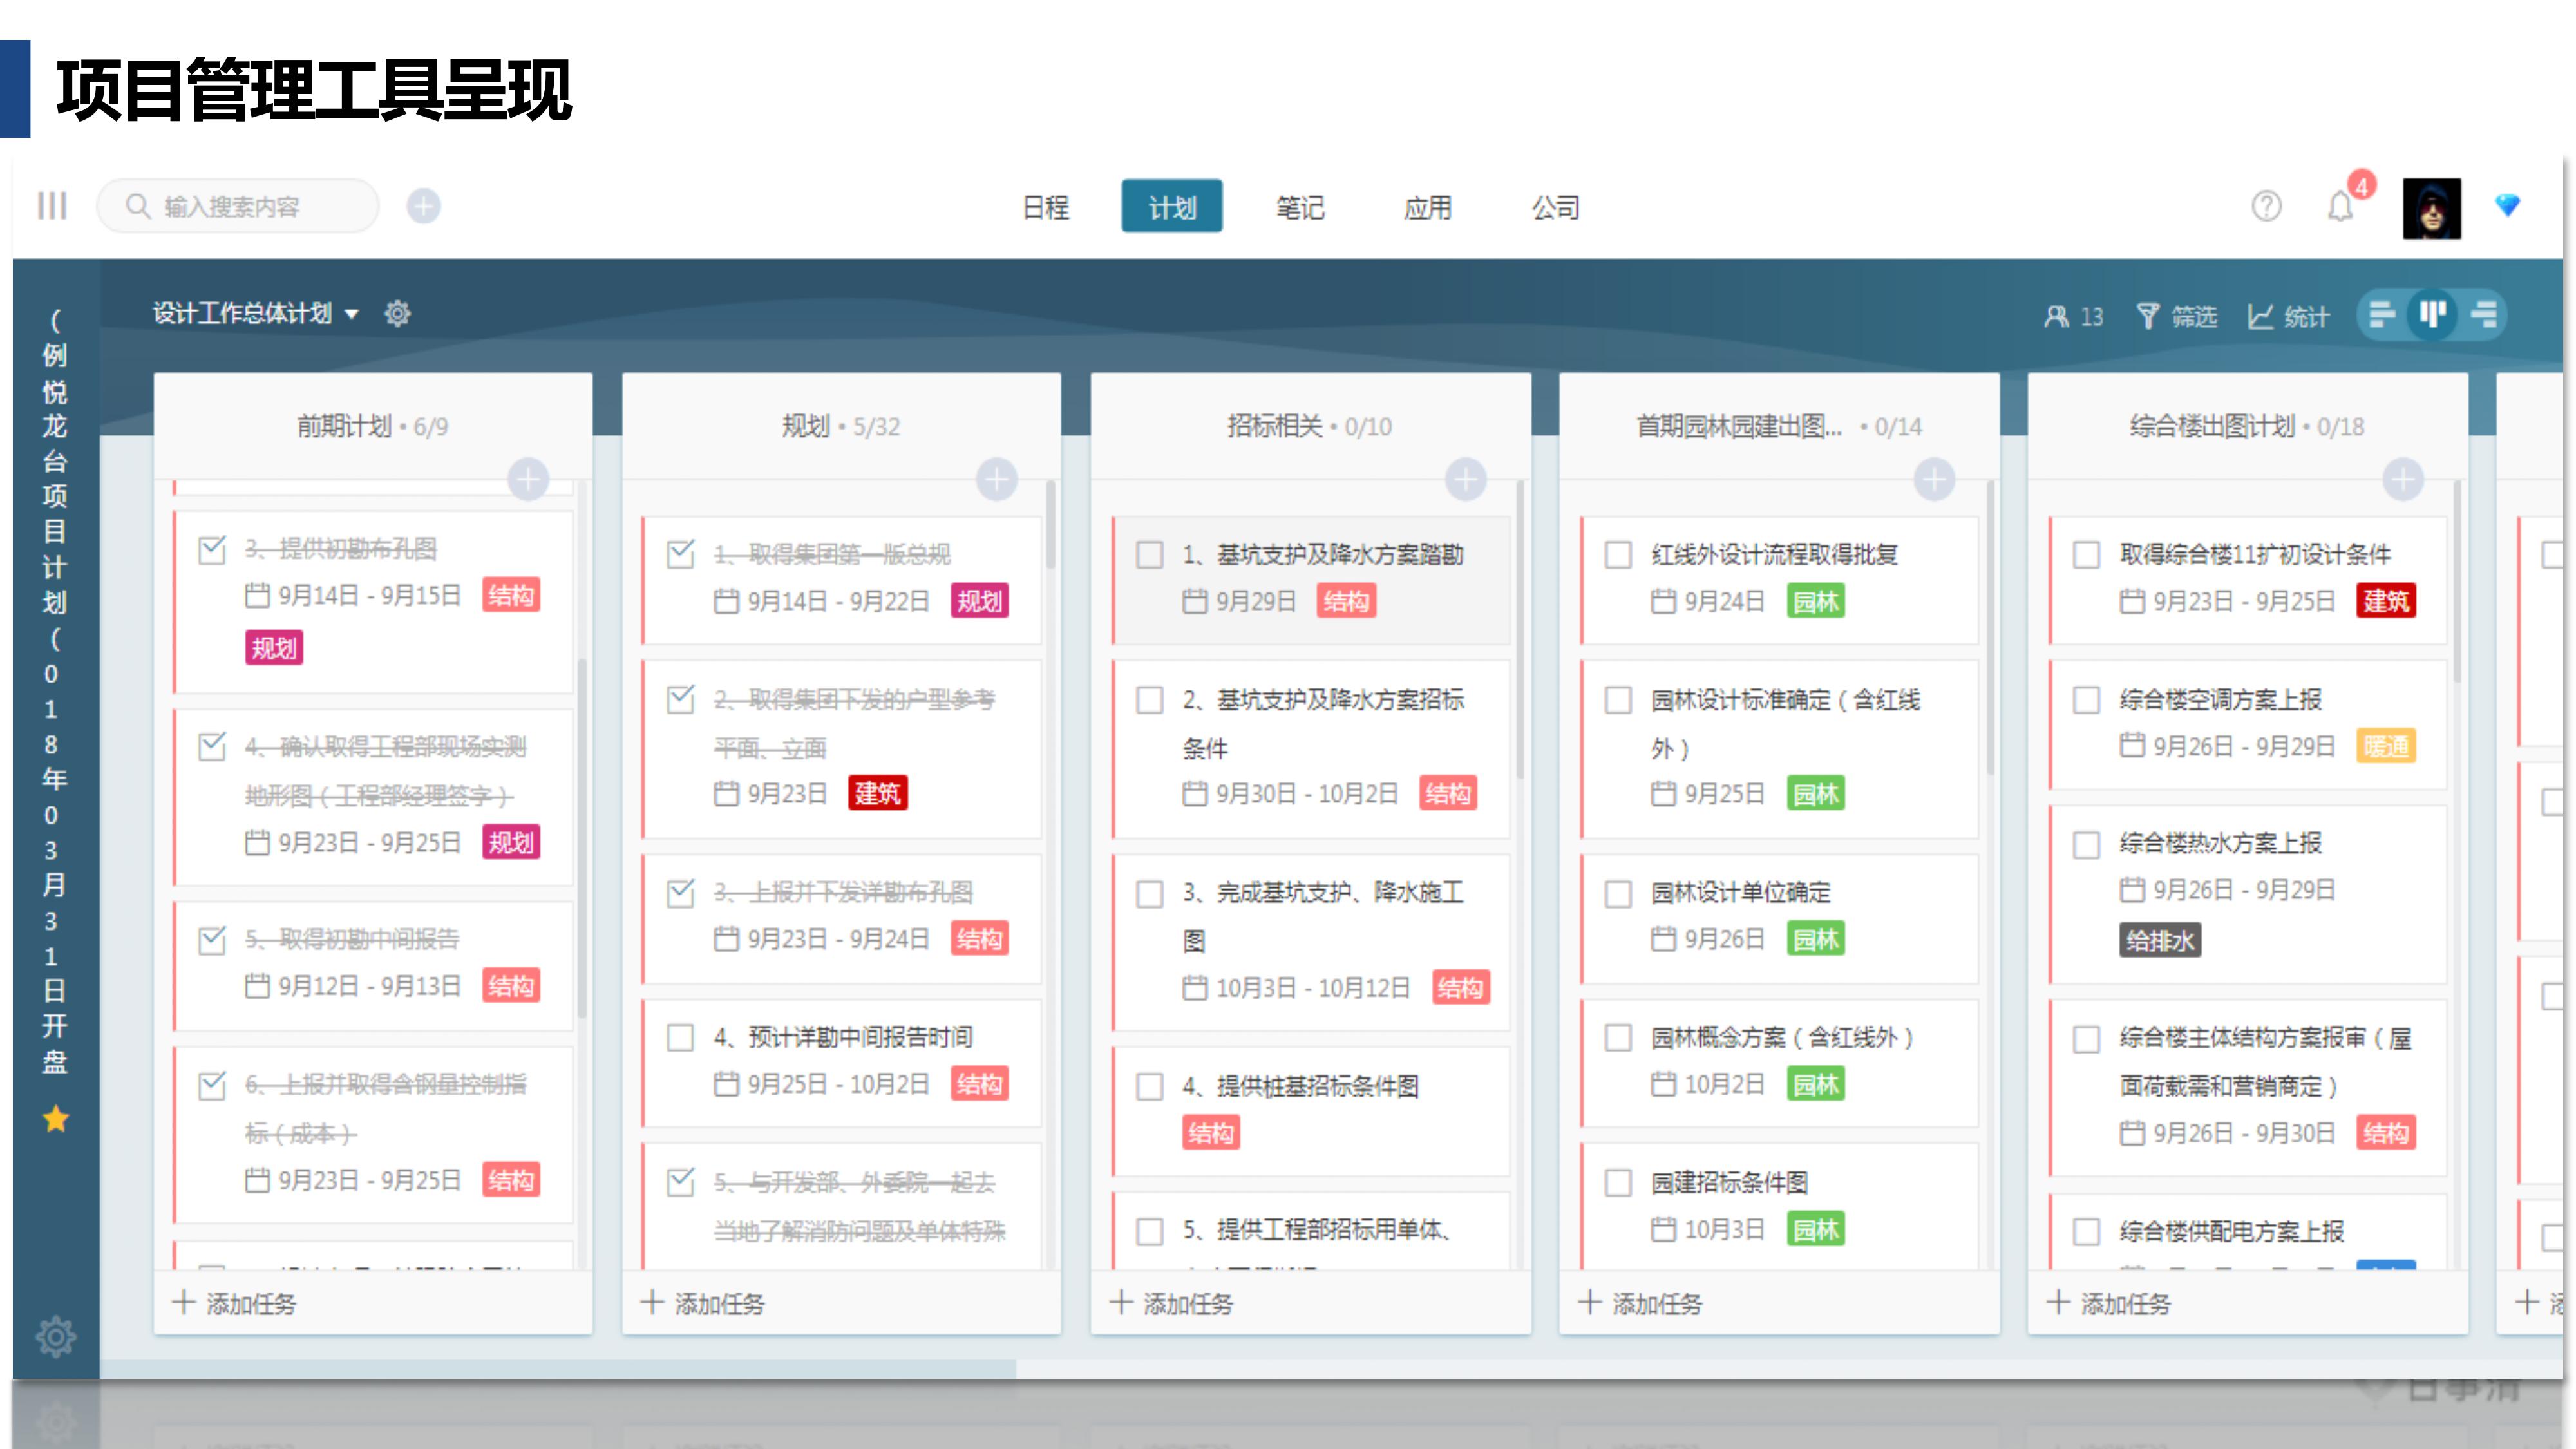Click calendar icon of 9月29日 date
Image resolution: width=2576 pixels, height=1449 pixels.
(1195, 601)
